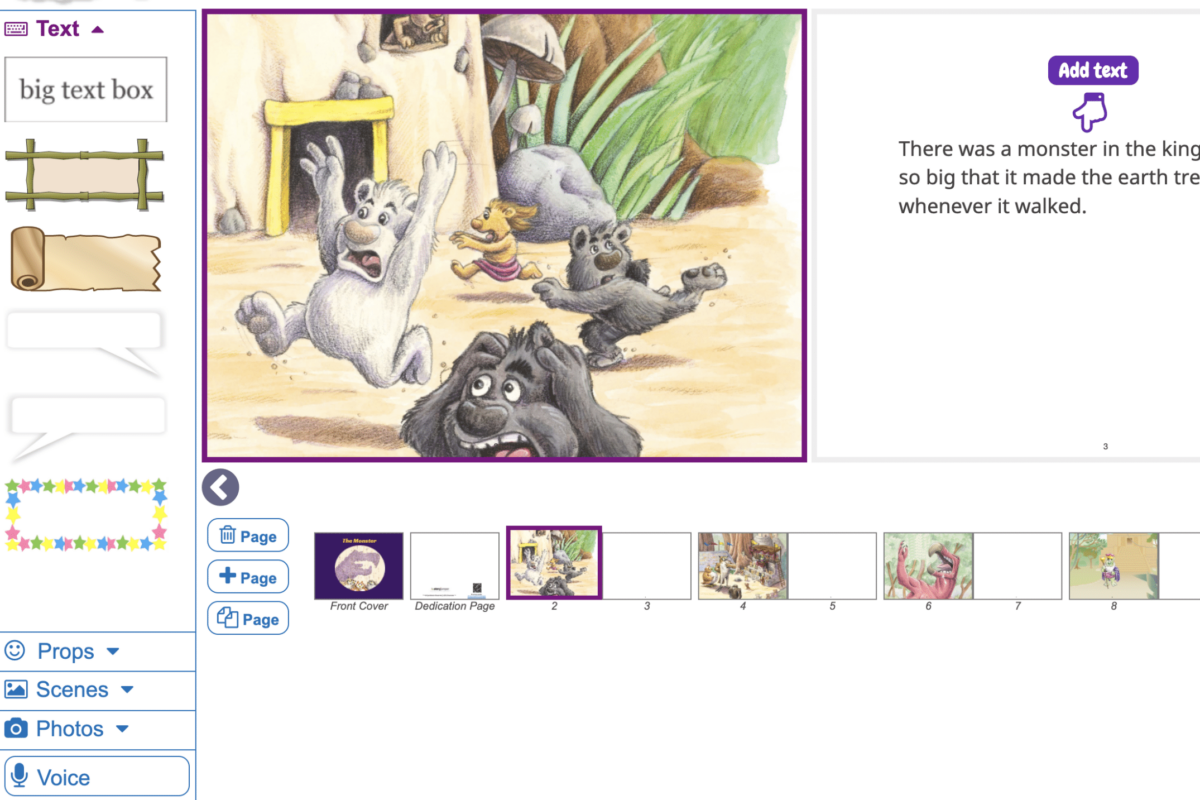
Task: Delete the current page with trash button
Action: click(248, 536)
